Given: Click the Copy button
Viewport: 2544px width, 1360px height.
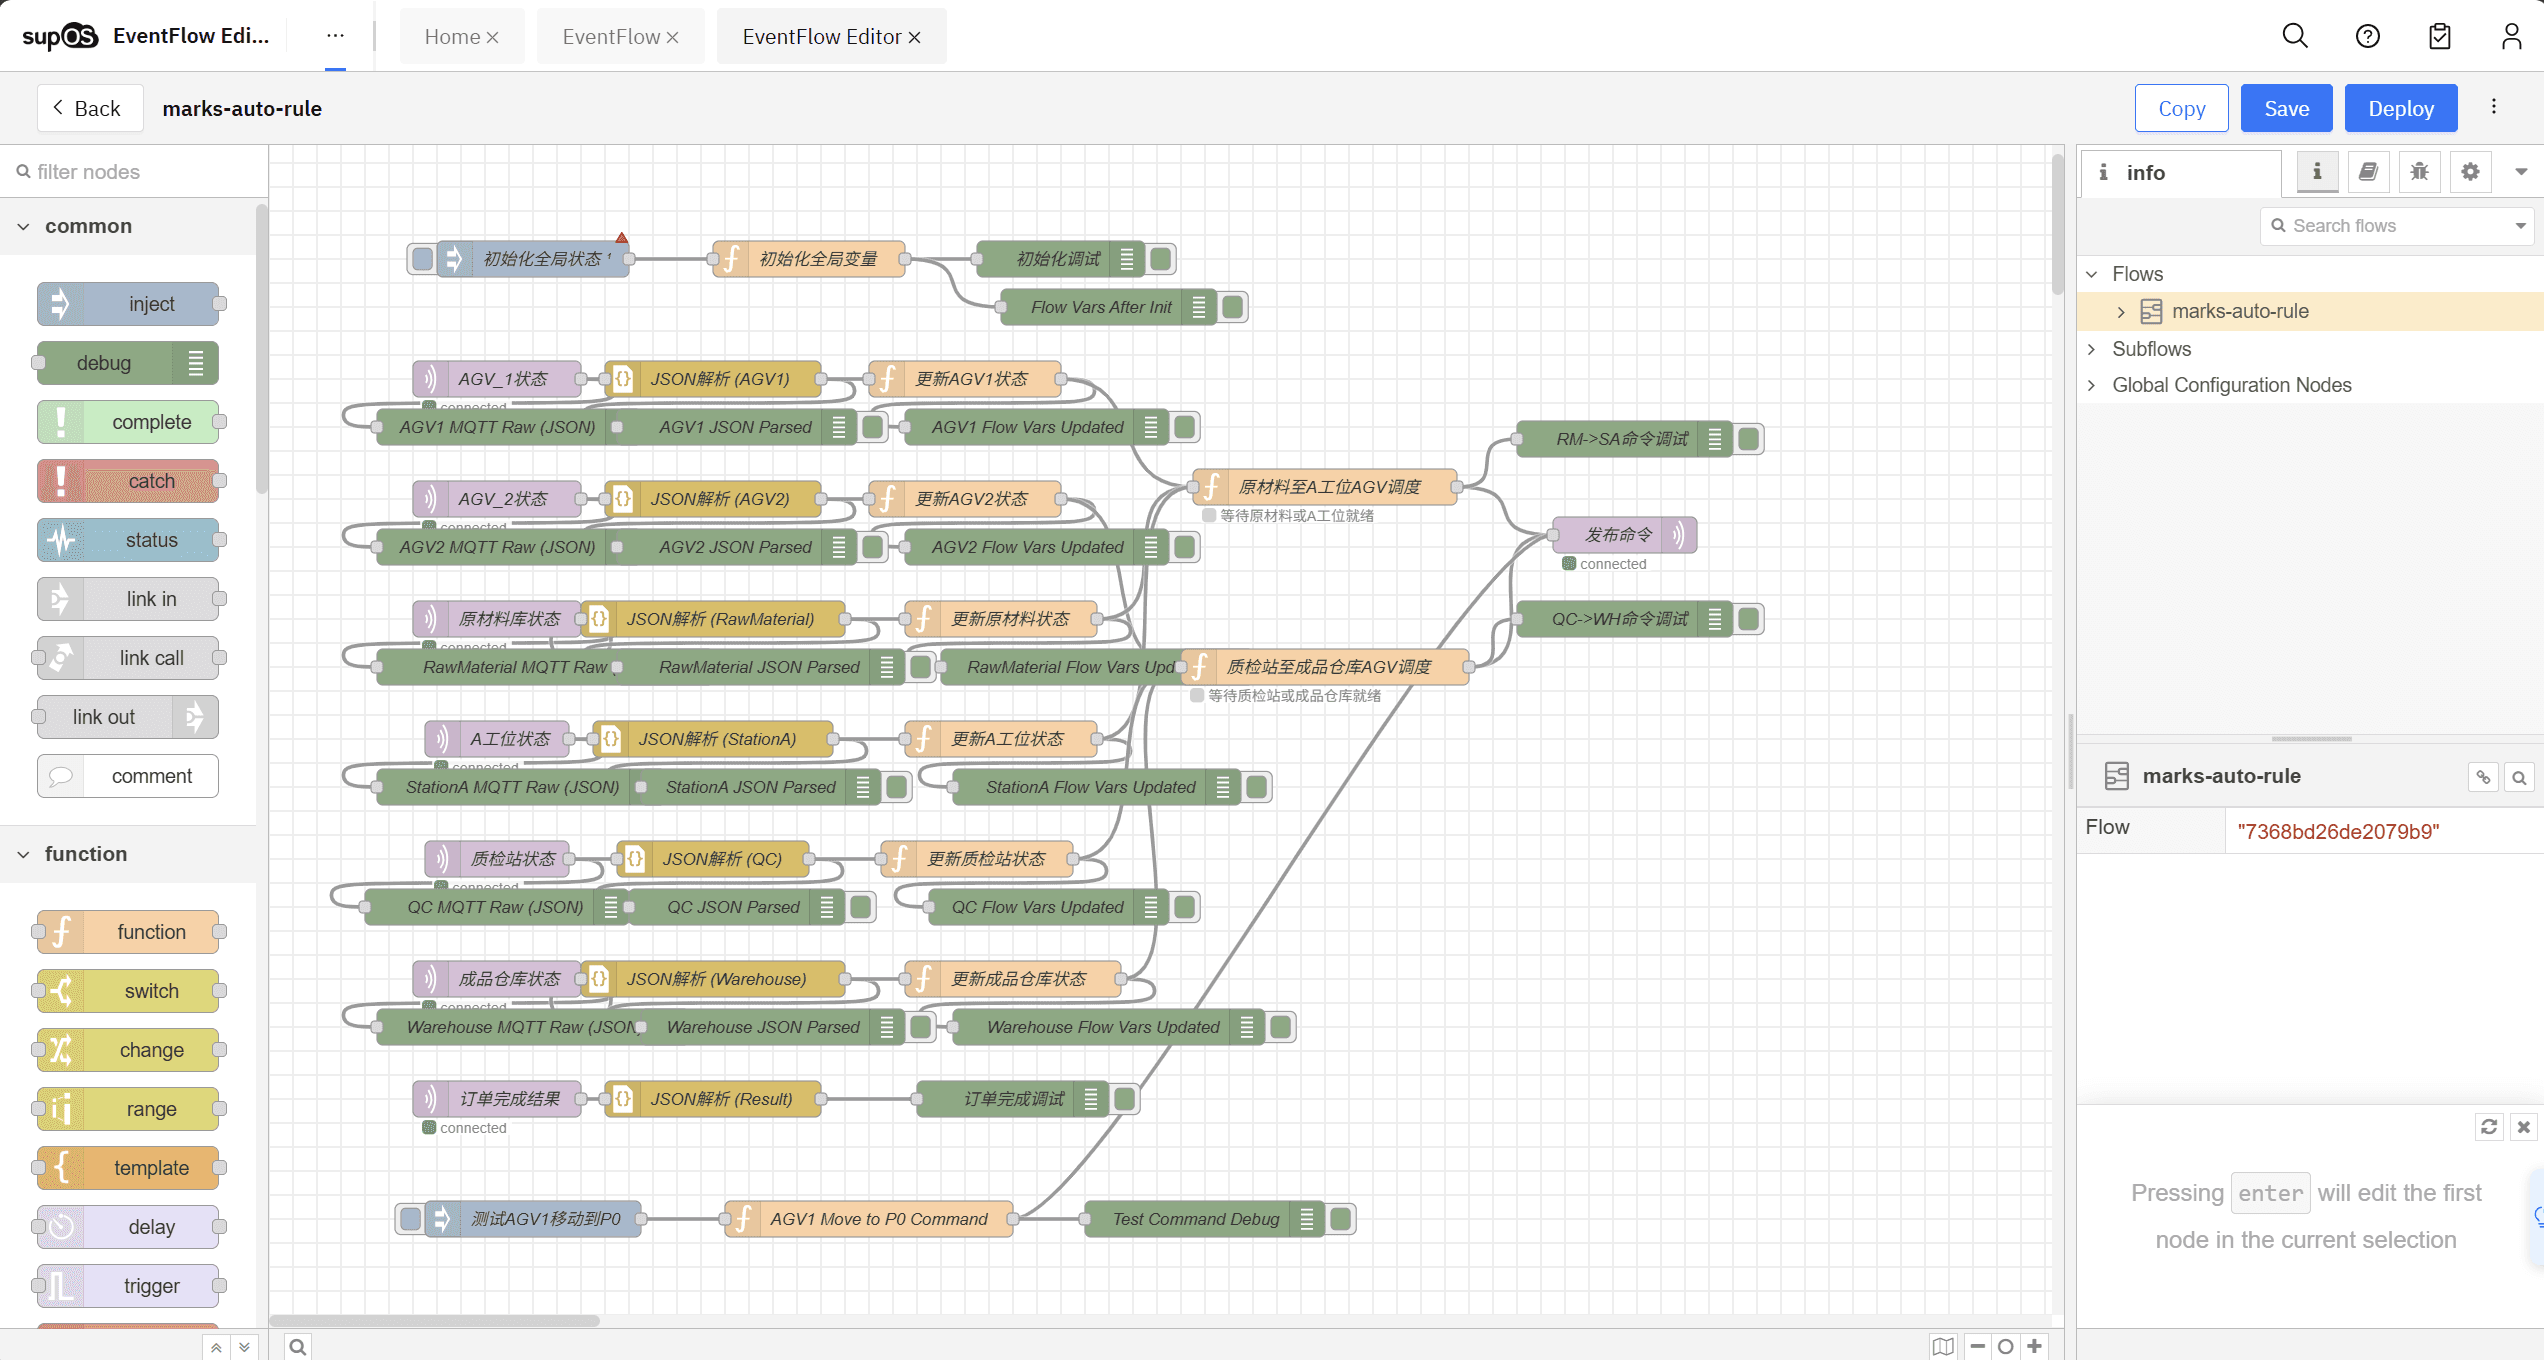Looking at the screenshot, I should [x=2181, y=108].
